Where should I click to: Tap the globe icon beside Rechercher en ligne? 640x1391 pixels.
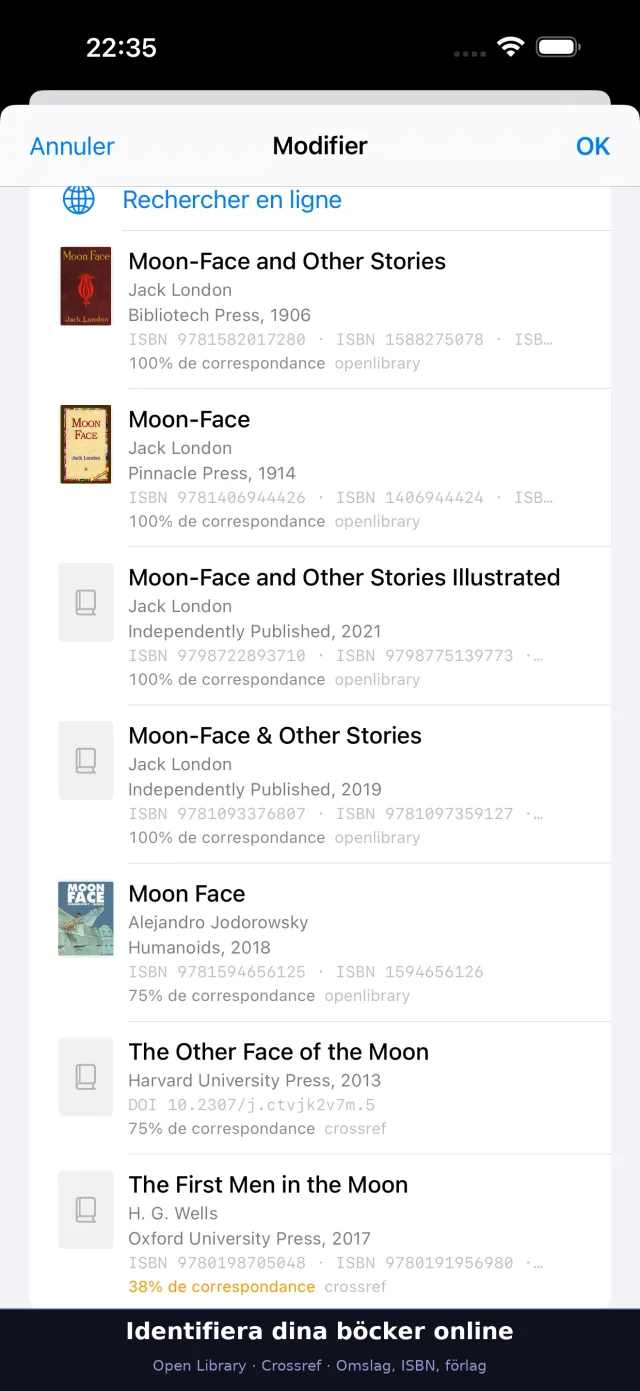(79, 199)
